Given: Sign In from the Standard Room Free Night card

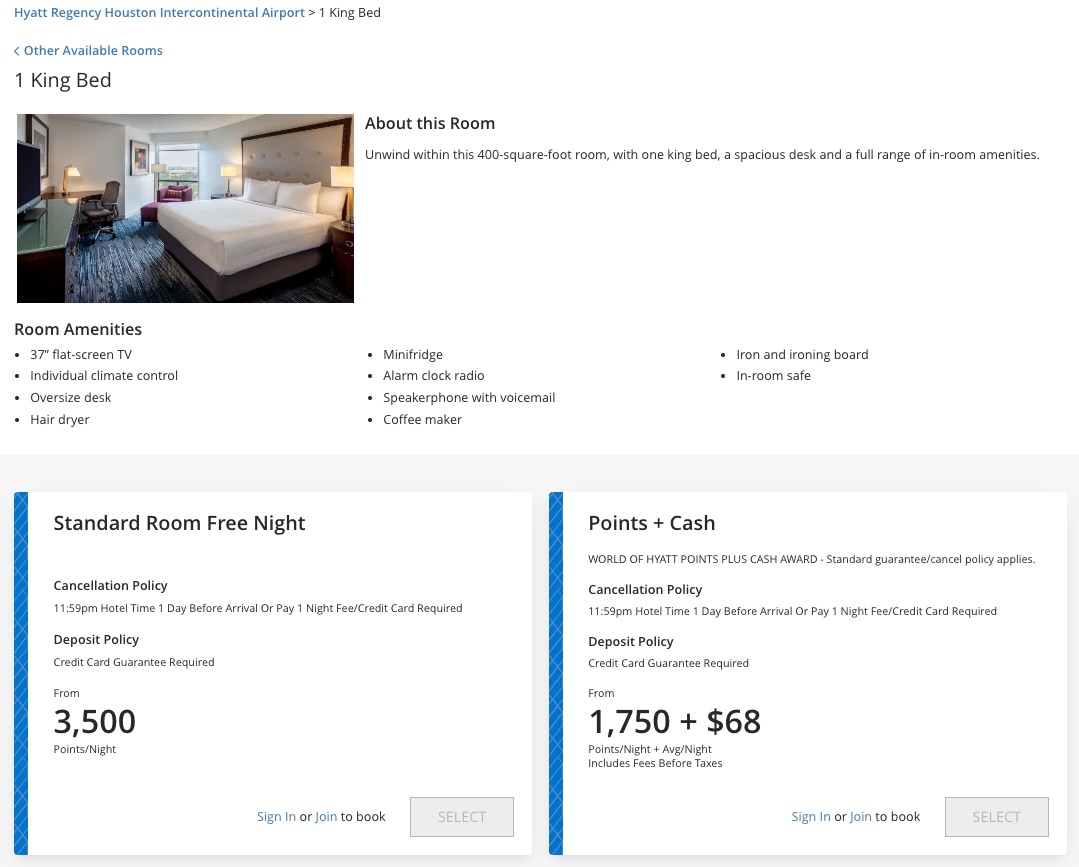Looking at the screenshot, I should click(276, 817).
